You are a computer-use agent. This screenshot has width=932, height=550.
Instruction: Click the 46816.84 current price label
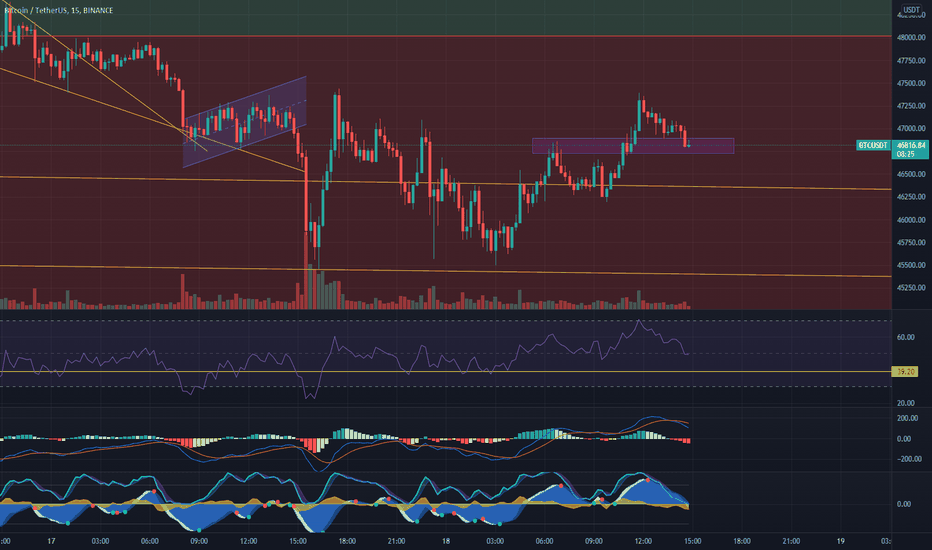click(x=911, y=145)
